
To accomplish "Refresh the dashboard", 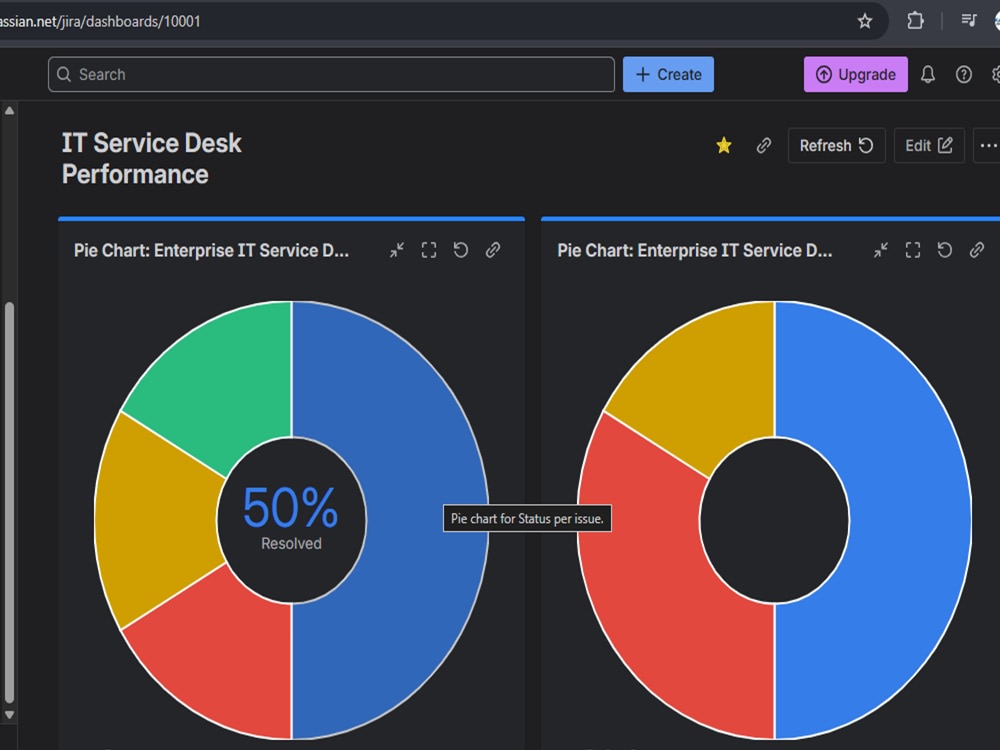I will pos(836,145).
